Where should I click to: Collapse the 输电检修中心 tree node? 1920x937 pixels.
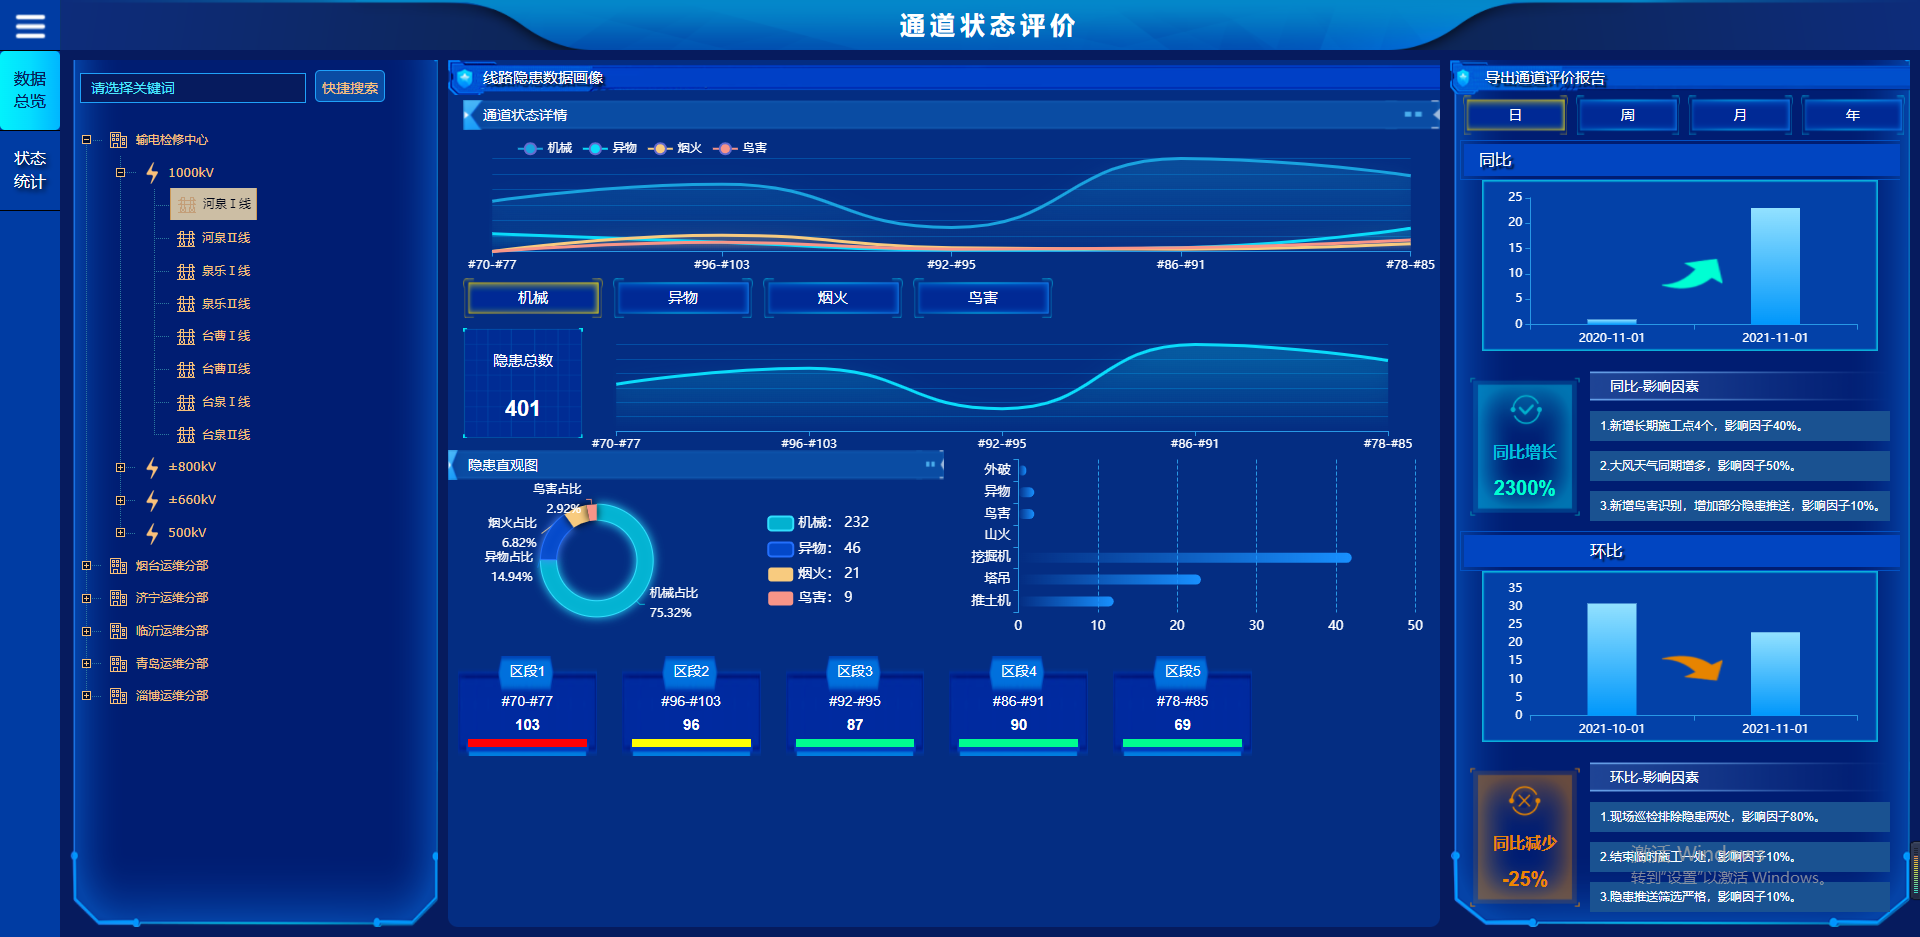click(x=87, y=140)
